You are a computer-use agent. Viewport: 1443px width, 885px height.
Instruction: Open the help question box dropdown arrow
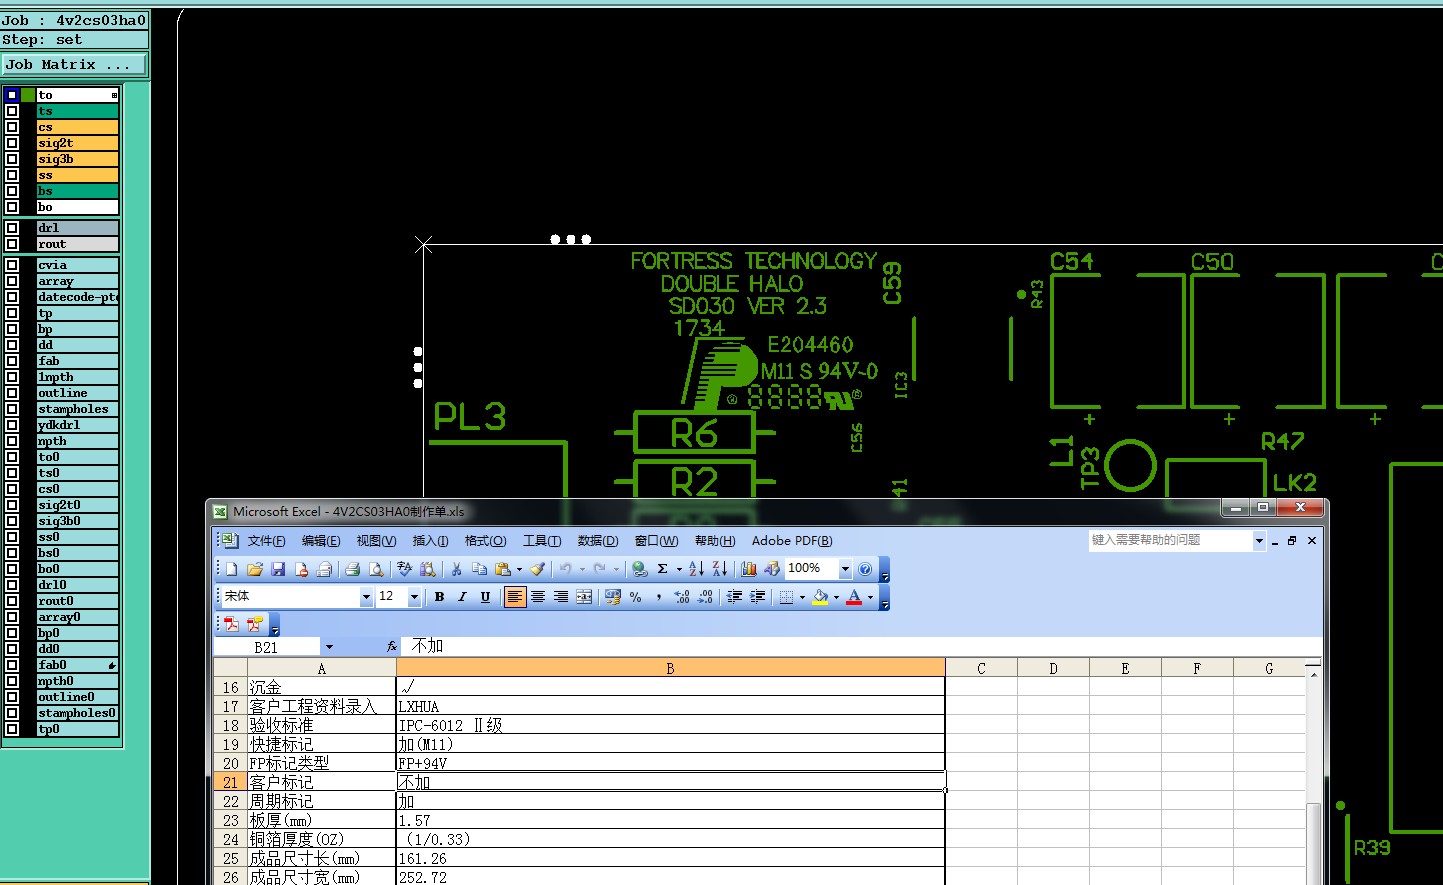tap(1259, 540)
